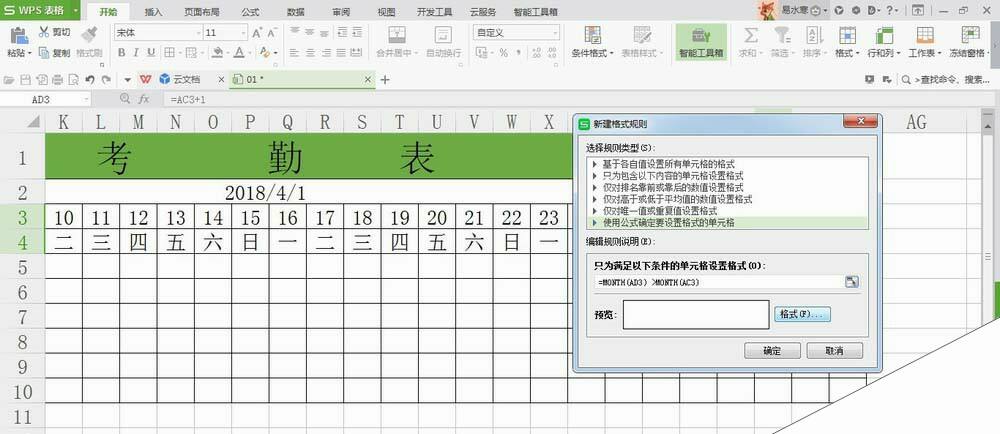Click the fx insert function icon

[x=144, y=99]
